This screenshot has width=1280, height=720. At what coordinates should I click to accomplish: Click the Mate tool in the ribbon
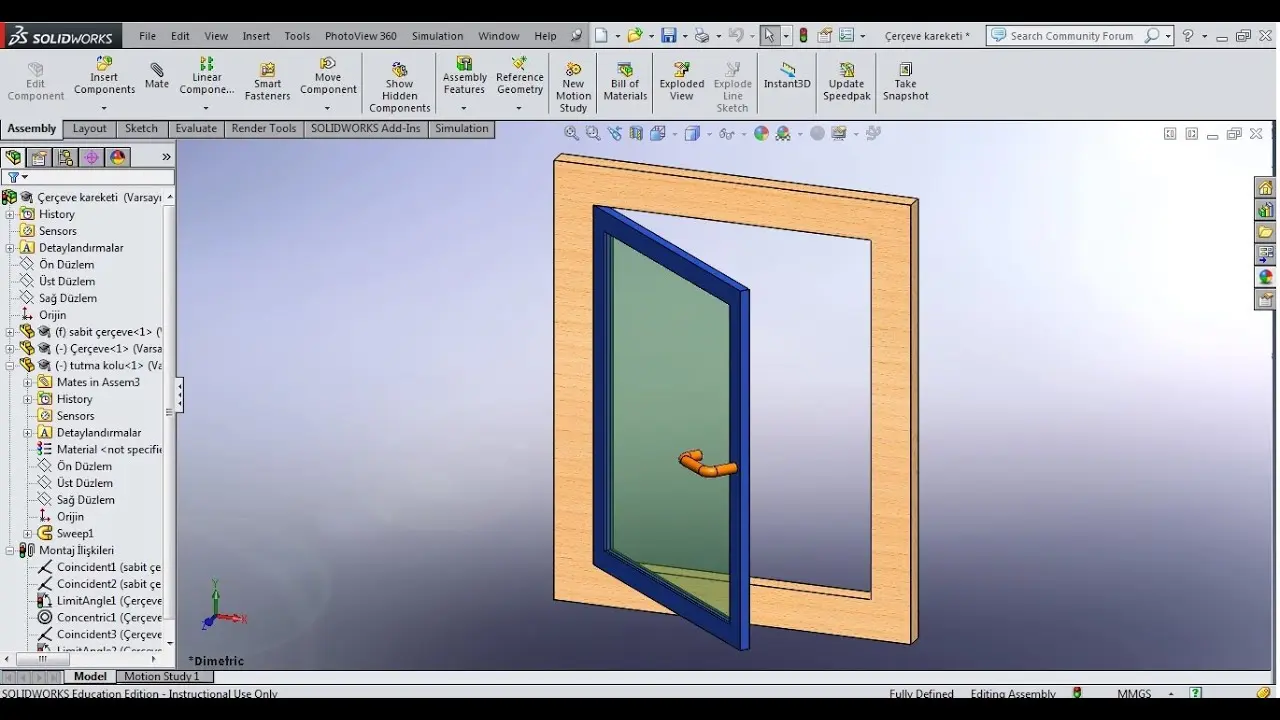point(156,76)
